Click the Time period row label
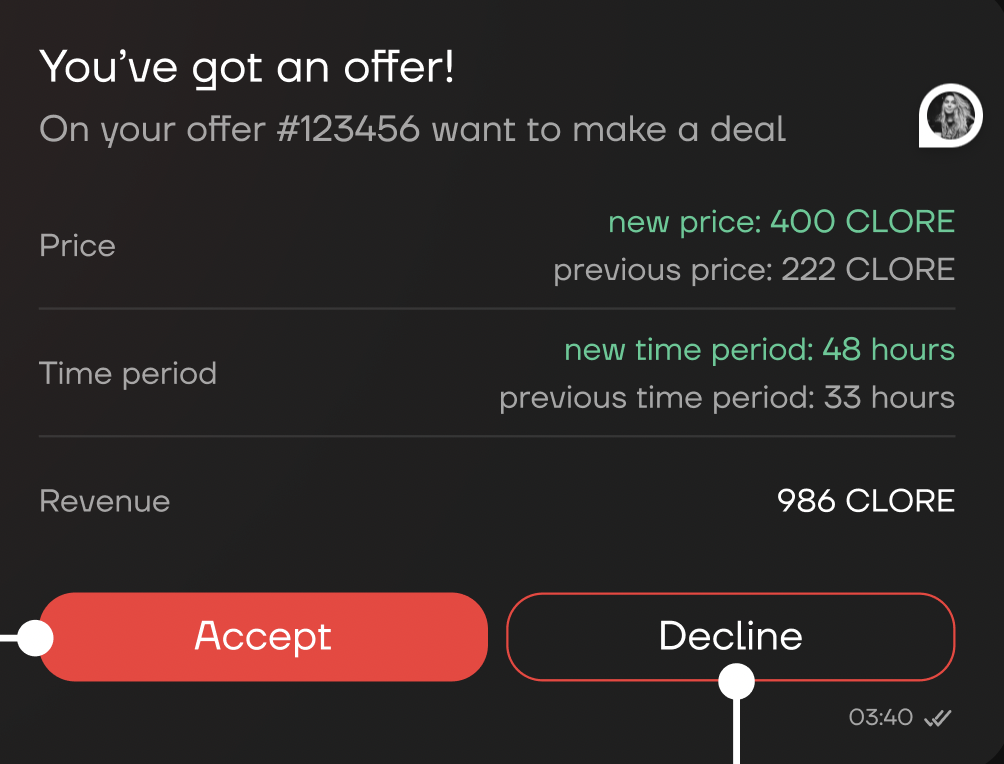Viewport: 1004px width, 764px height. coord(128,374)
